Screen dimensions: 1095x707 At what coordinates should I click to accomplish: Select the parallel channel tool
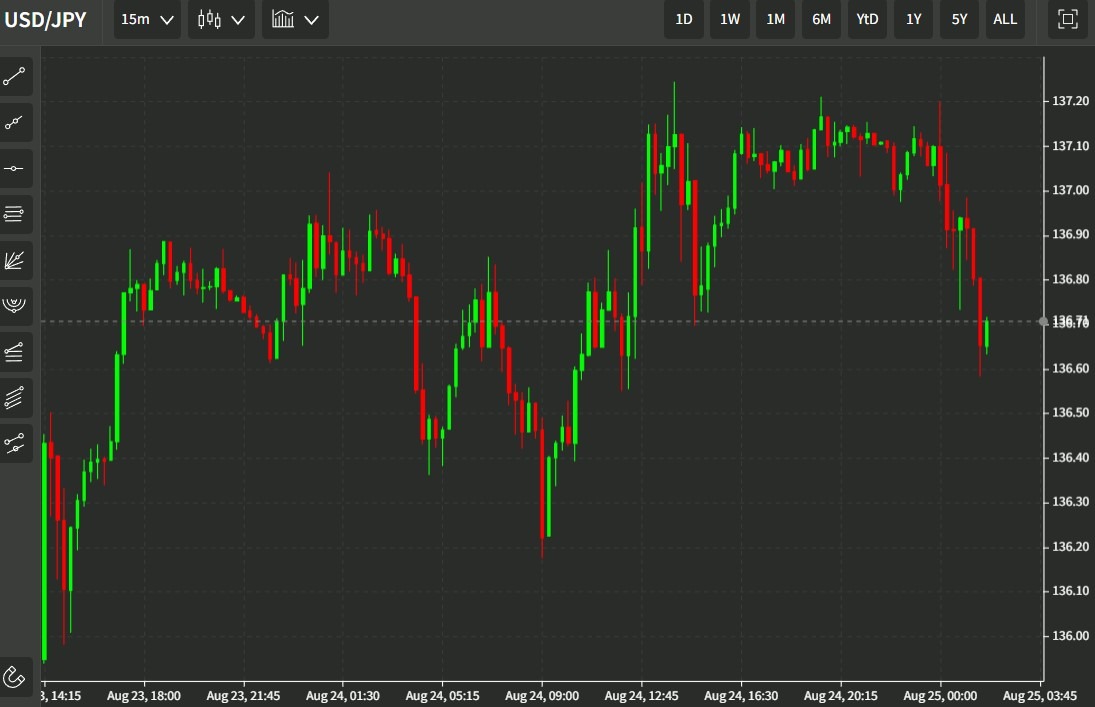[x=15, y=398]
